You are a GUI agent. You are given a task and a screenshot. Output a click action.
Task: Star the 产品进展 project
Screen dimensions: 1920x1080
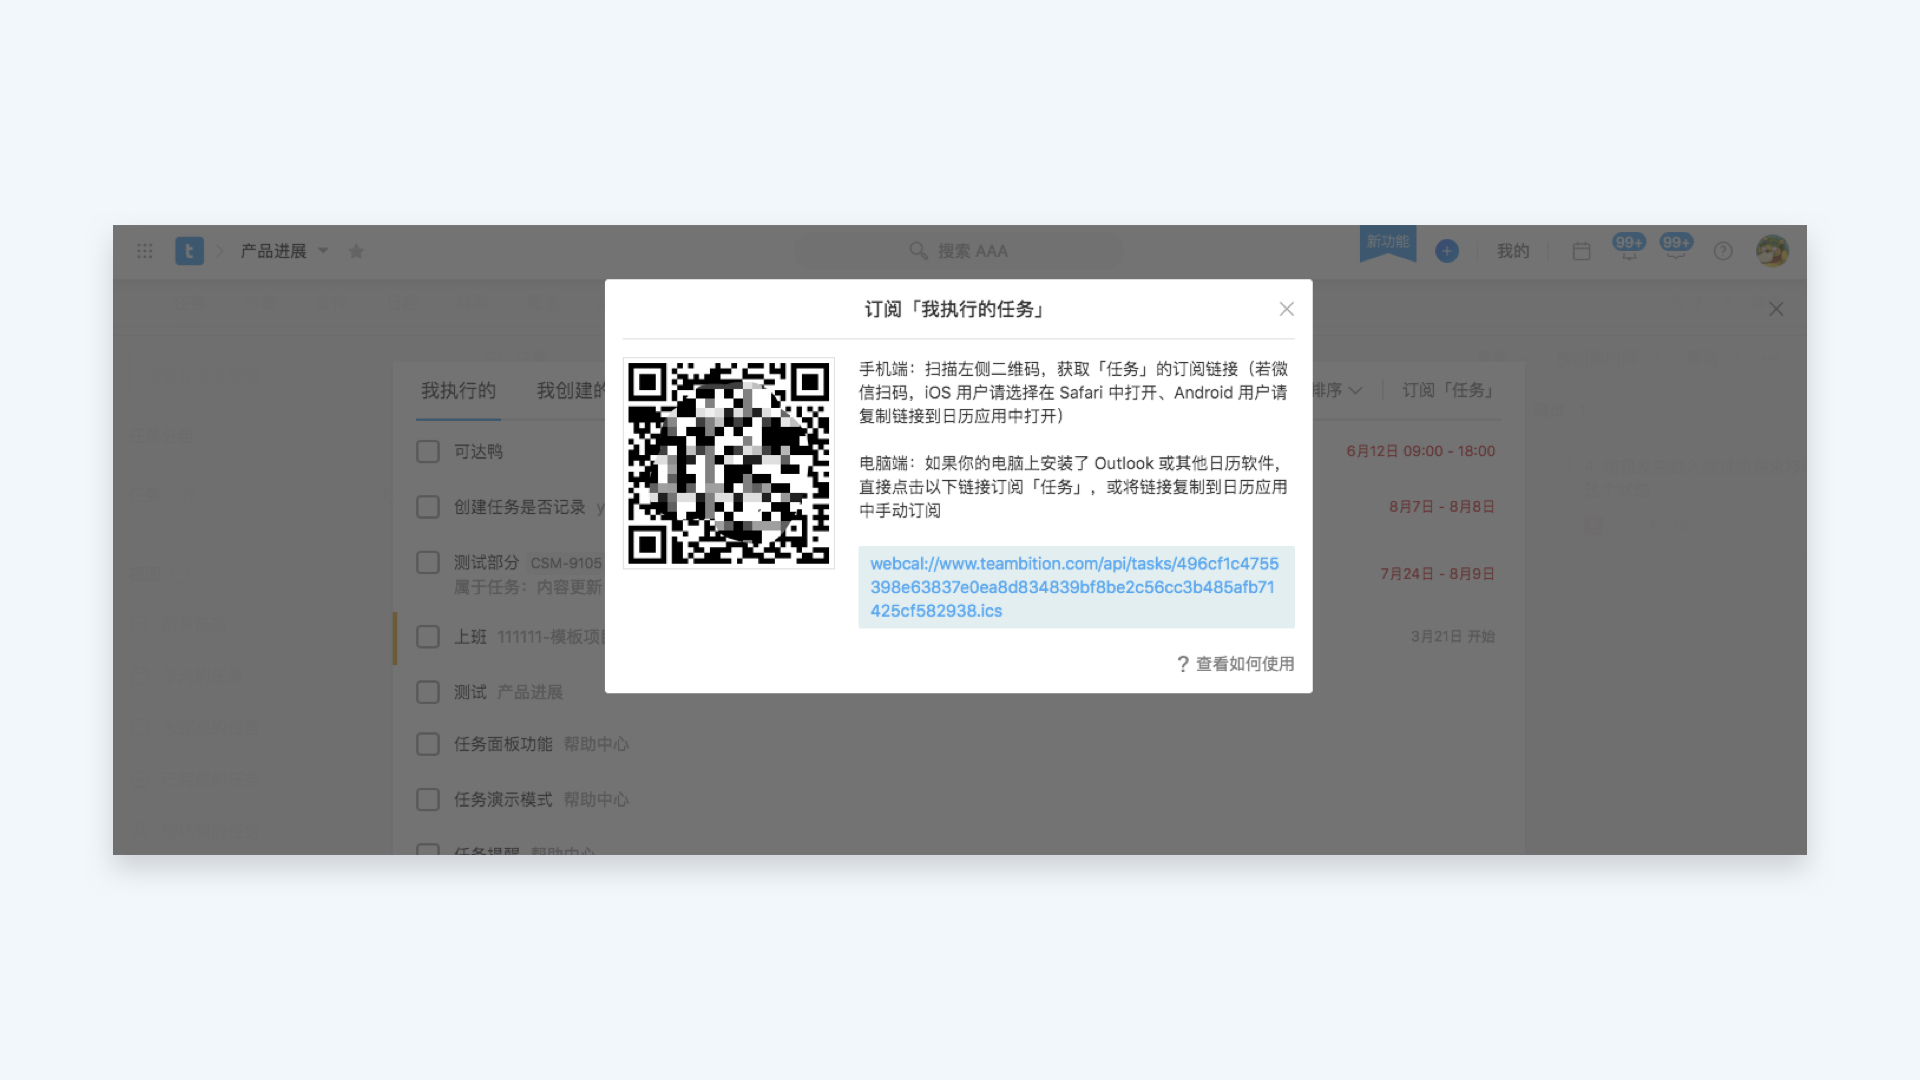tap(356, 251)
